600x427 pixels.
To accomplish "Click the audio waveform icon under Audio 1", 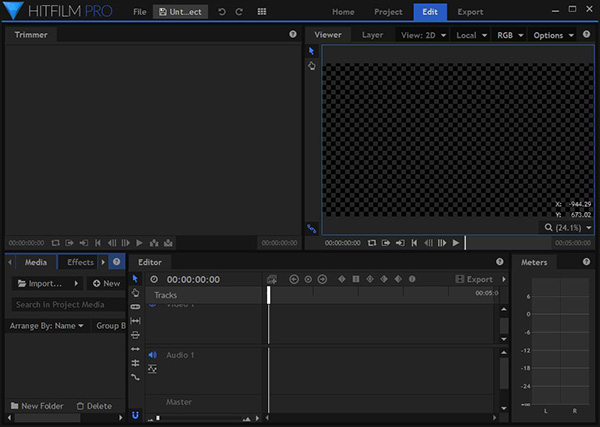I will coord(152,369).
